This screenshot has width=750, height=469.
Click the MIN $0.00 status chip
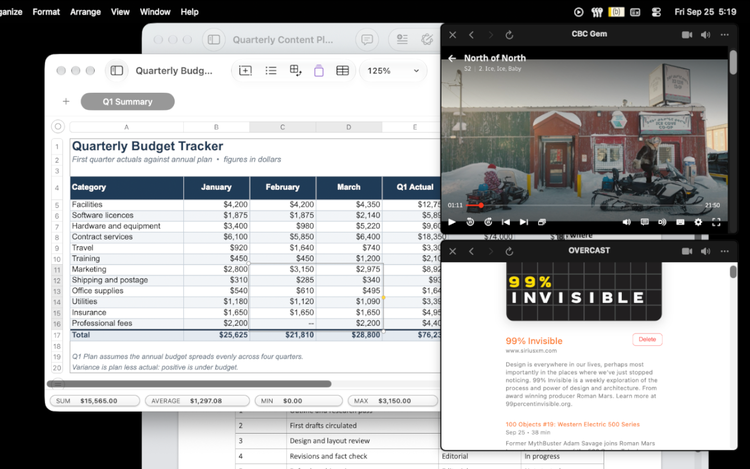(x=298, y=401)
